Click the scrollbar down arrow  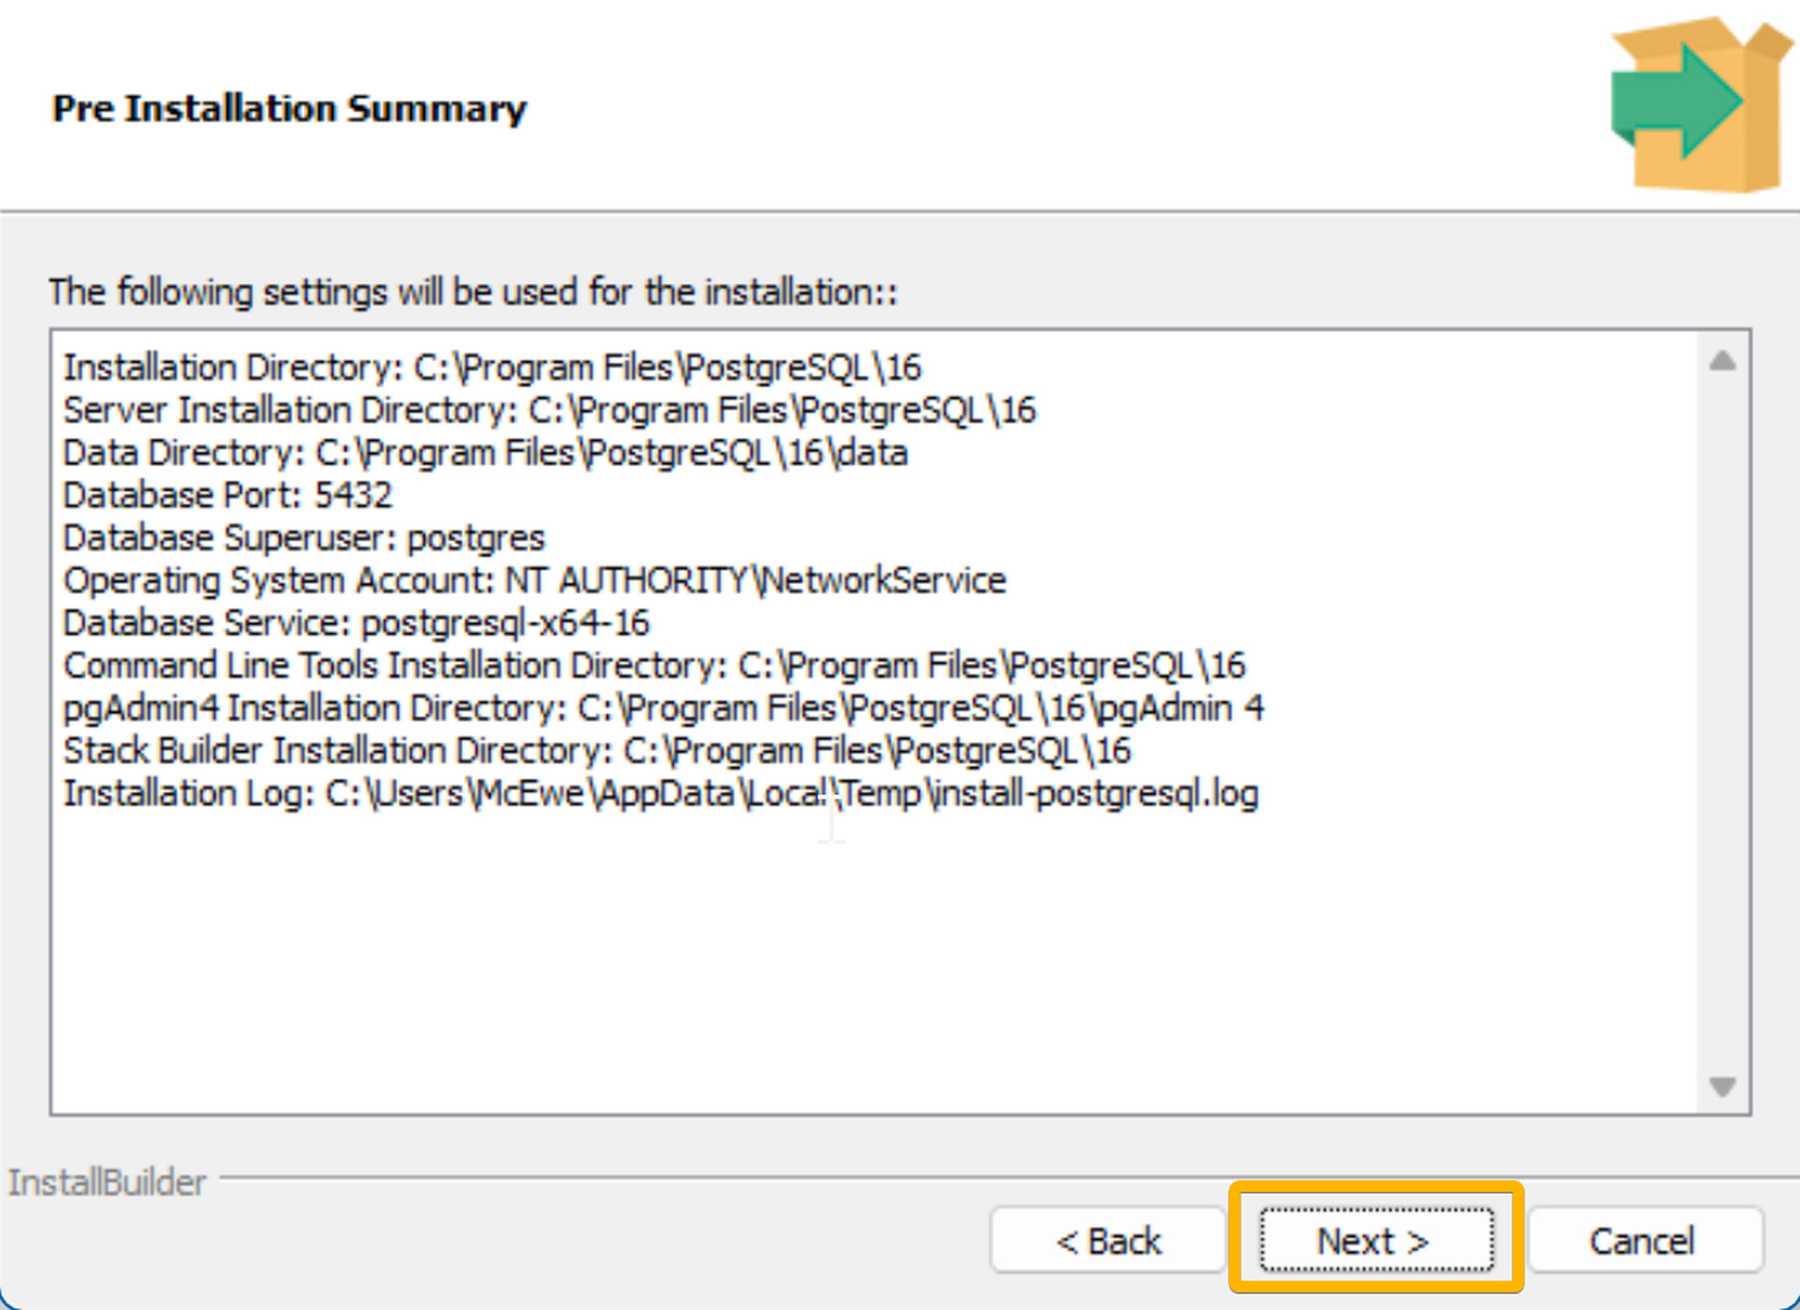pos(1722,1086)
